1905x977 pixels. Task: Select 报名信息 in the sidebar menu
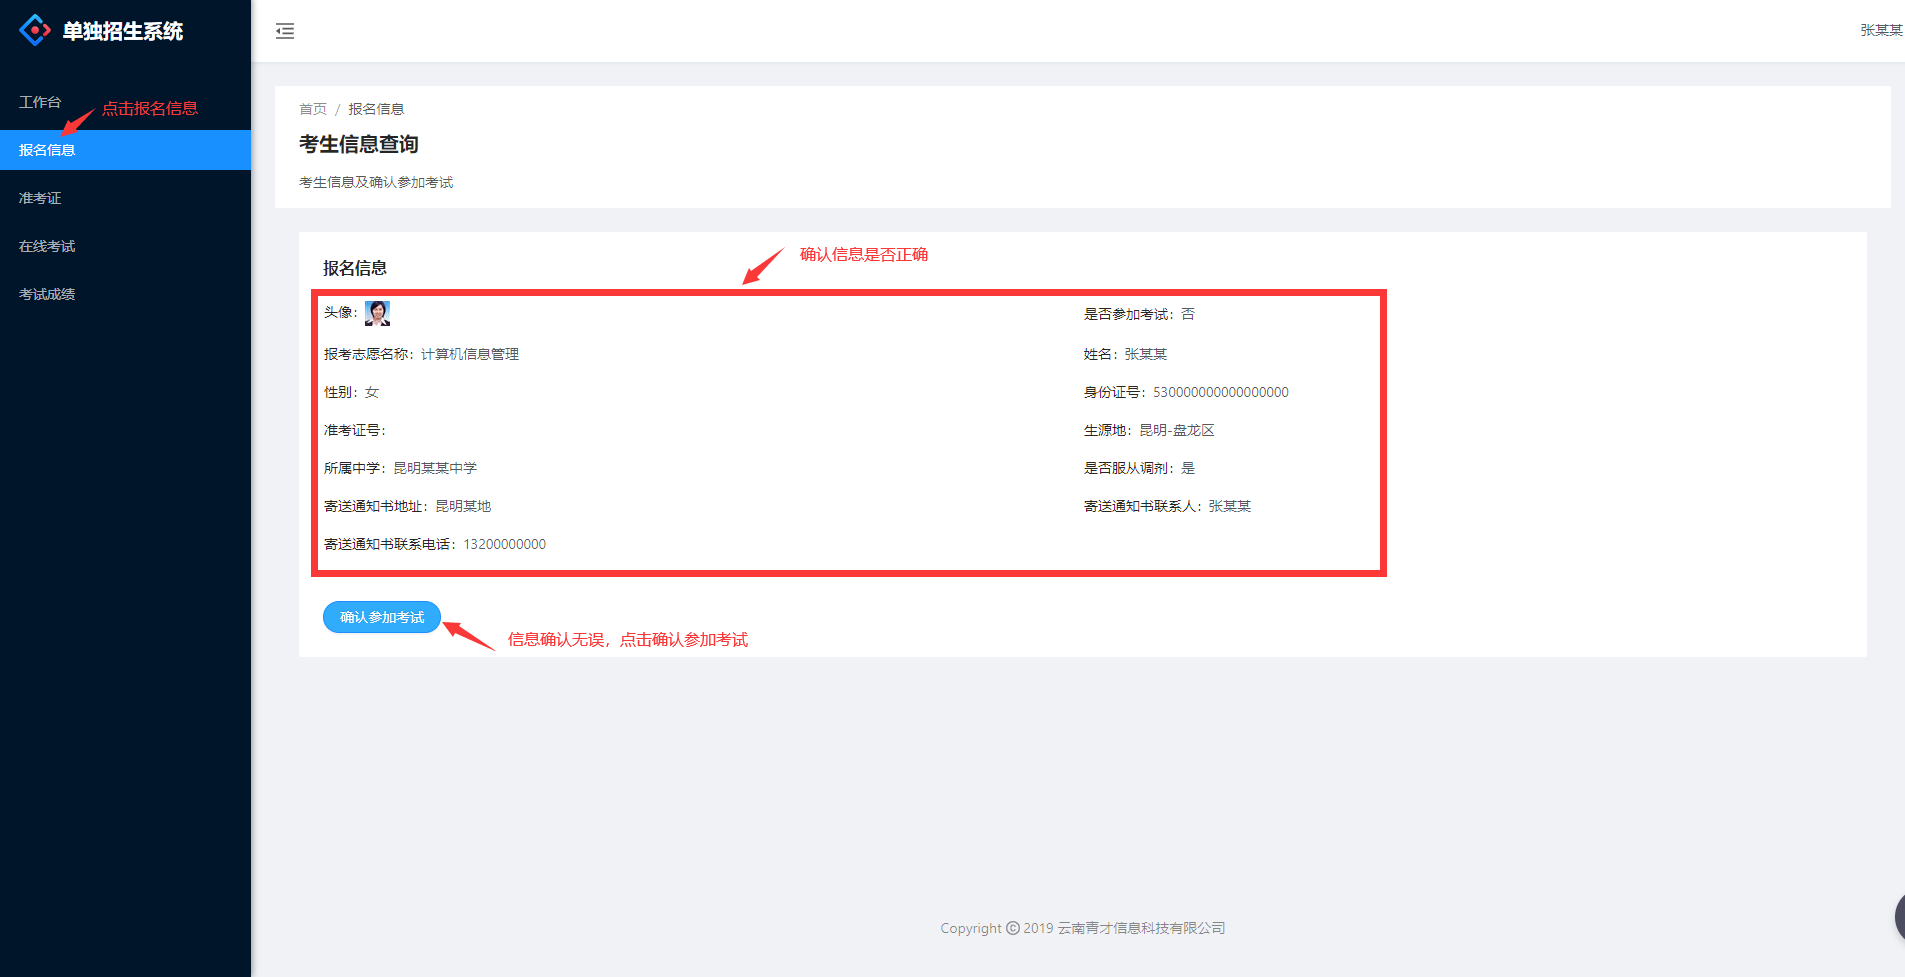pyautogui.click(x=47, y=150)
